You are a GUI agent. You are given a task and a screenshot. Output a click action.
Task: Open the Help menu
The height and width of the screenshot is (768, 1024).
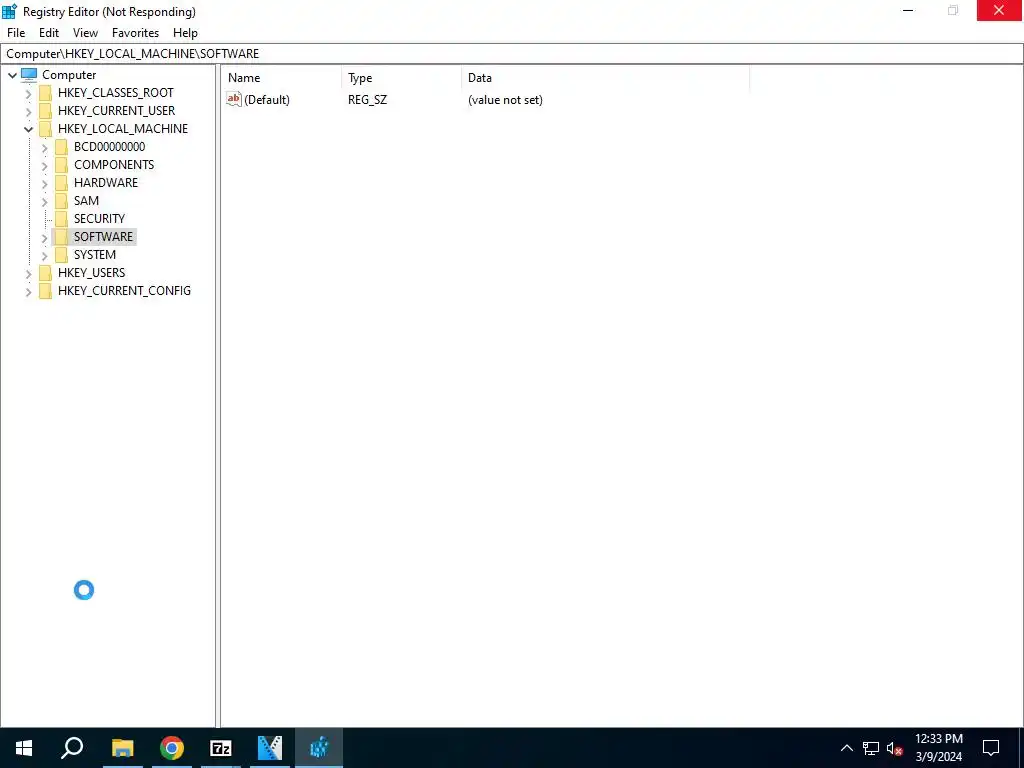point(185,33)
